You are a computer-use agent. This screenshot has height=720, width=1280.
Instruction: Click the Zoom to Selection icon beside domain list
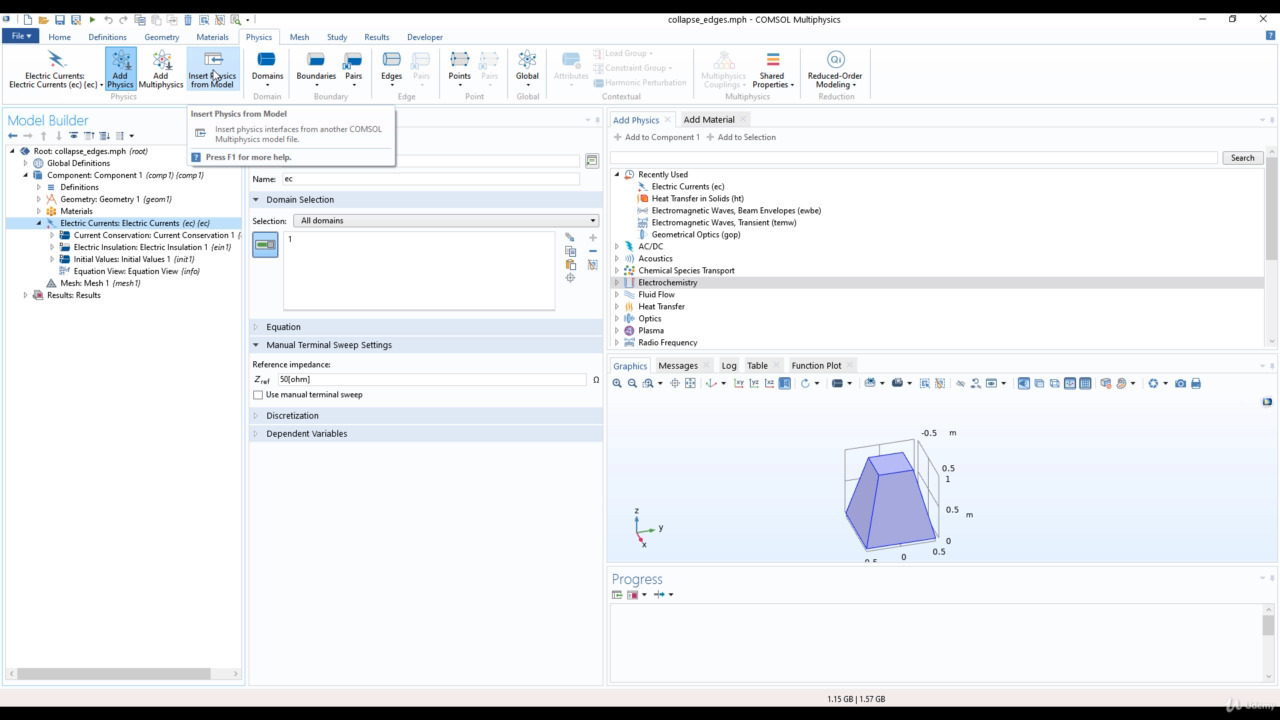point(570,278)
